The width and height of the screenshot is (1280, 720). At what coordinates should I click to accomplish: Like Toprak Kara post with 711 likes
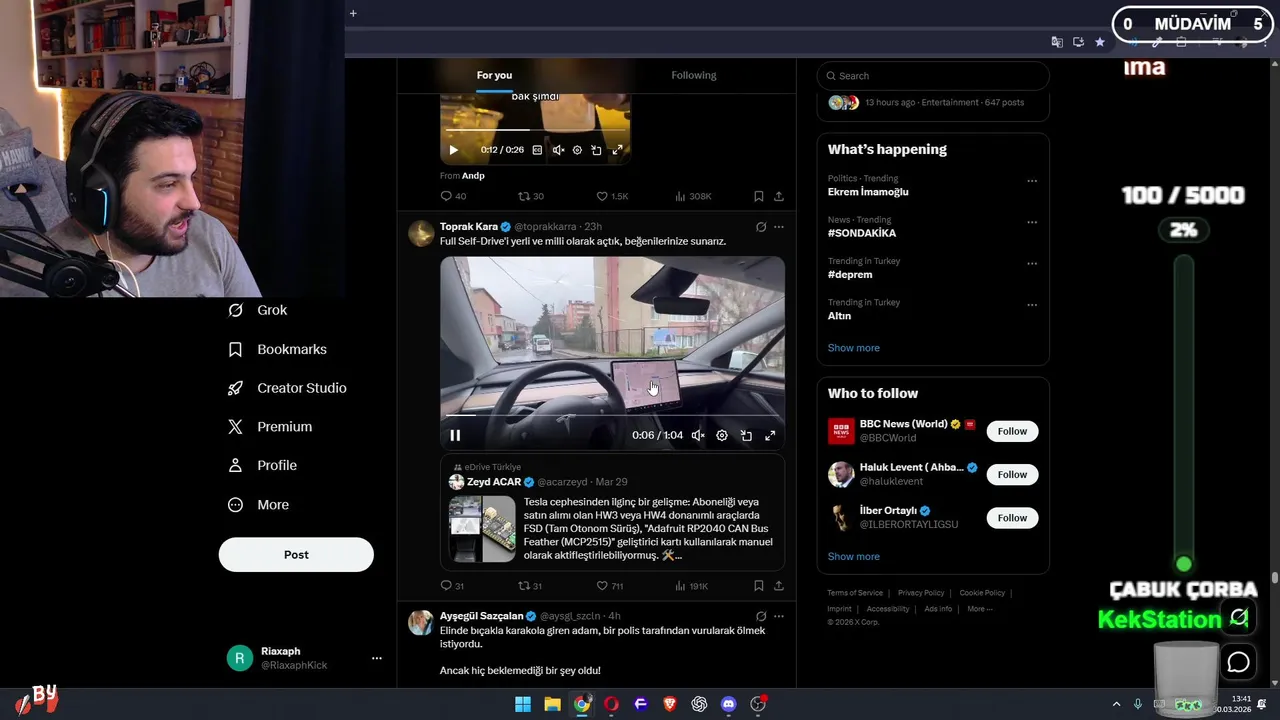610,586
